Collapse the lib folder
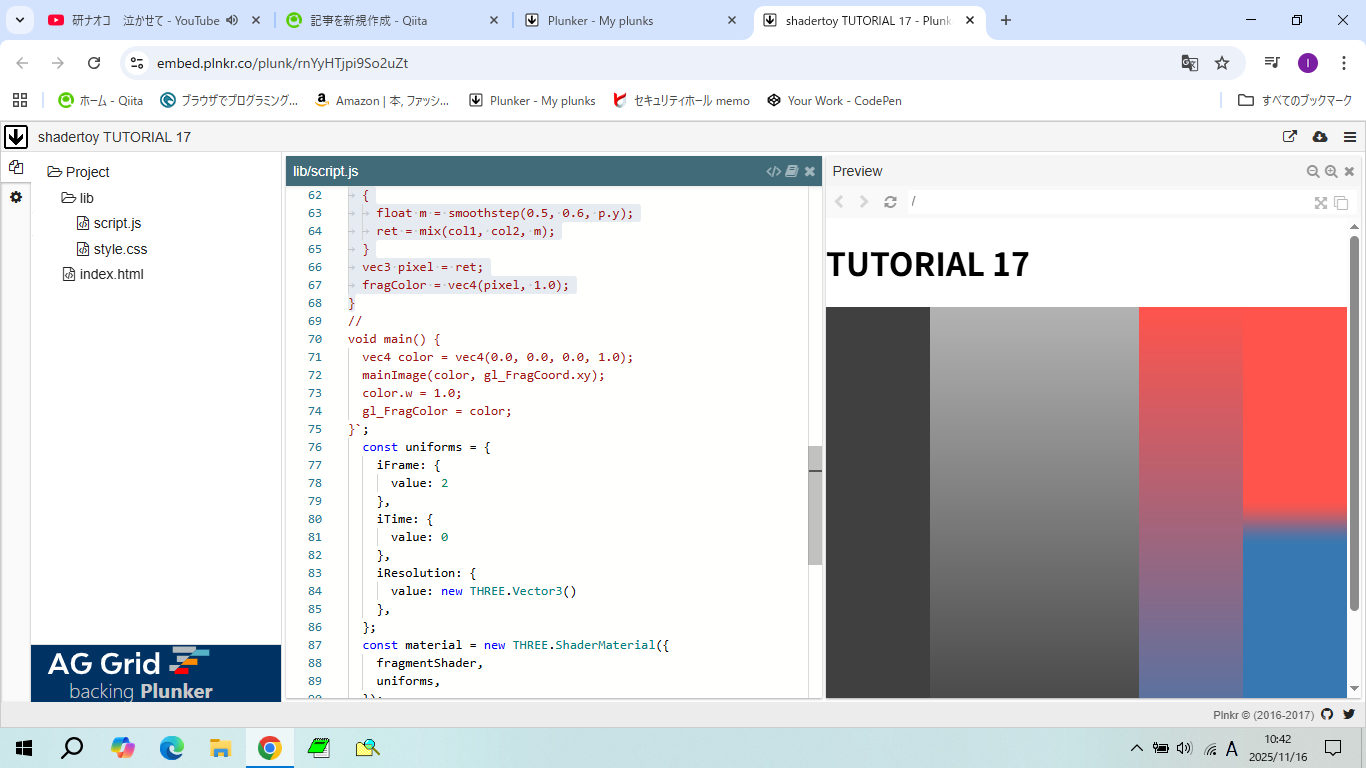 click(x=77, y=198)
